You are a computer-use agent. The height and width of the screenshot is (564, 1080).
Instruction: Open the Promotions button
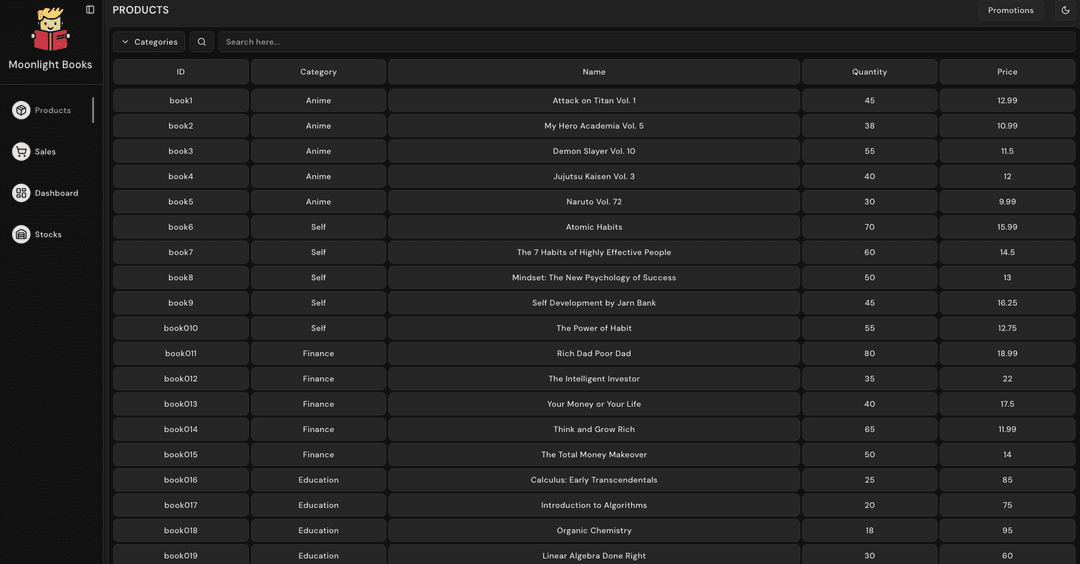pos(1010,10)
